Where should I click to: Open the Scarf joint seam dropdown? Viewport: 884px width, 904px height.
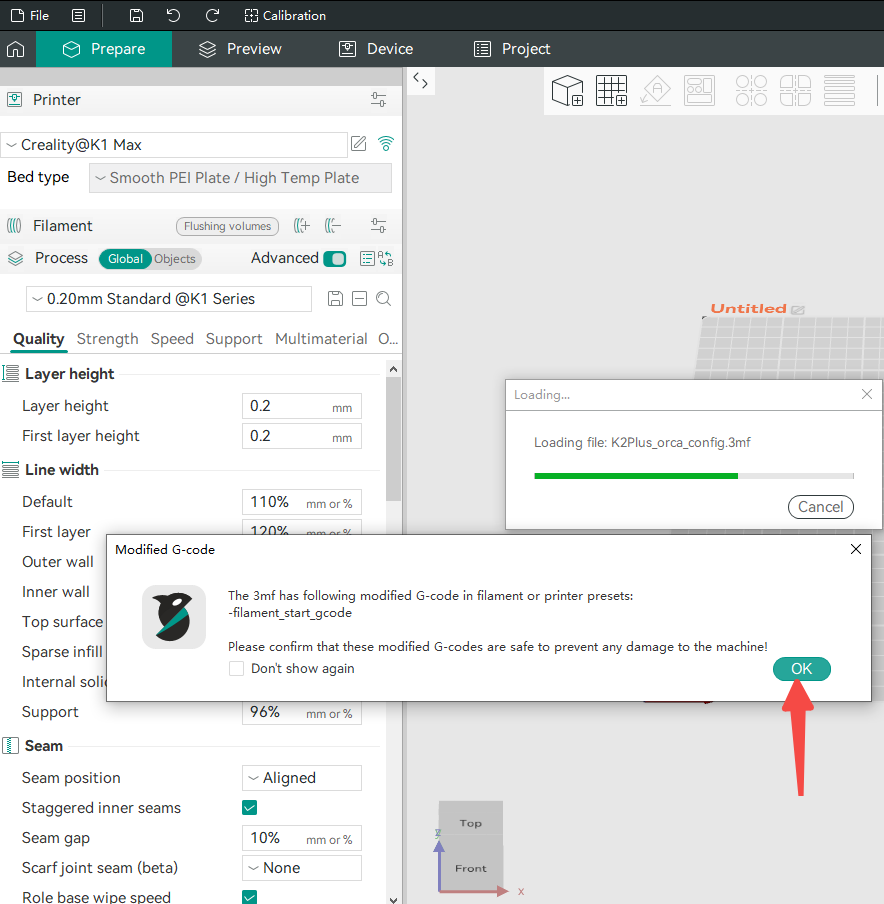point(302,868)
